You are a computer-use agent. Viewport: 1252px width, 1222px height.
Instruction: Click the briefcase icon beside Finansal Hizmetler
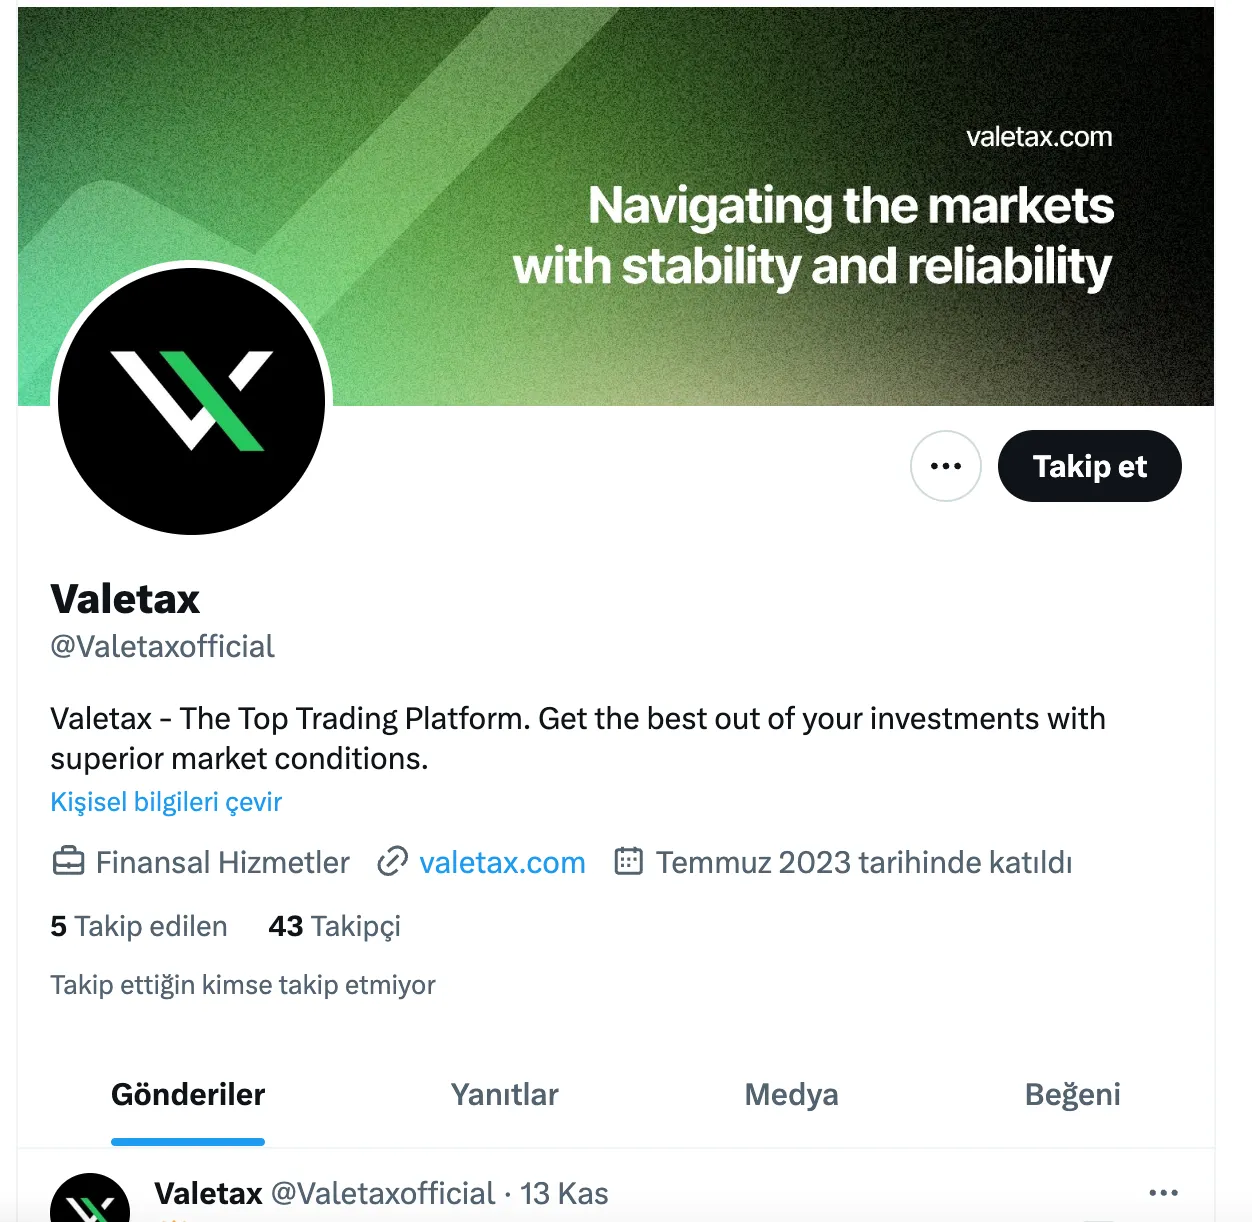(68, 861)
